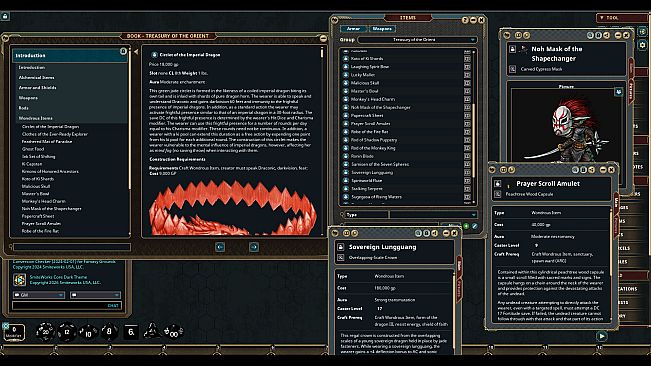Screen dimensions: 651x366
Task: Click Items window help button
Action: [465, 20]
